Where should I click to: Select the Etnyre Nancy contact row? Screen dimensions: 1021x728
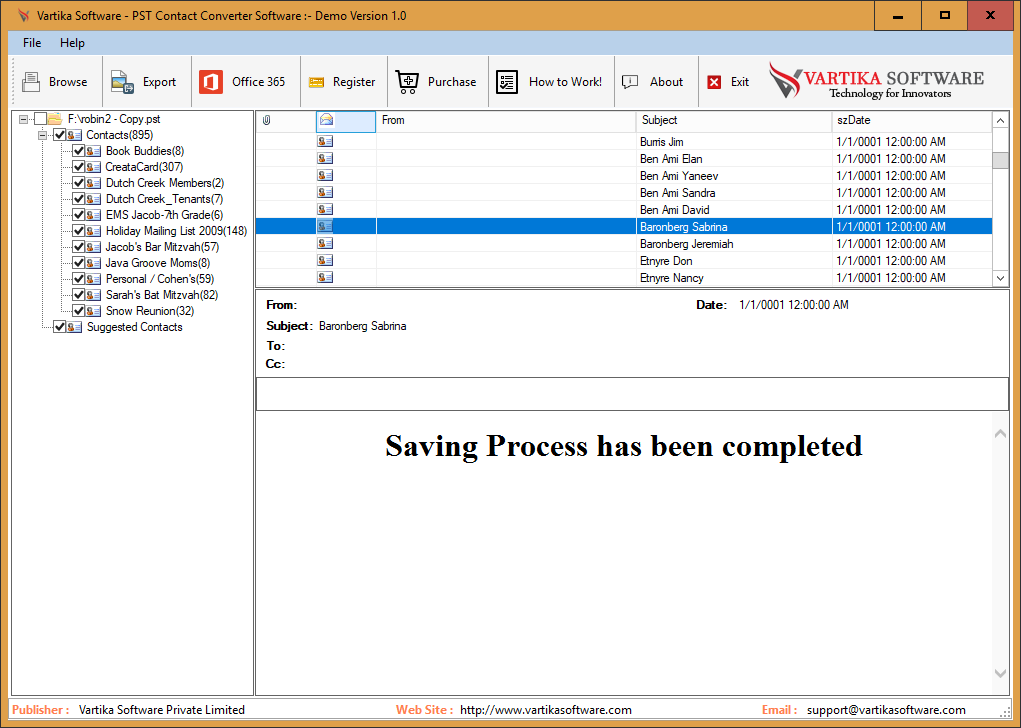click(624, 277)
